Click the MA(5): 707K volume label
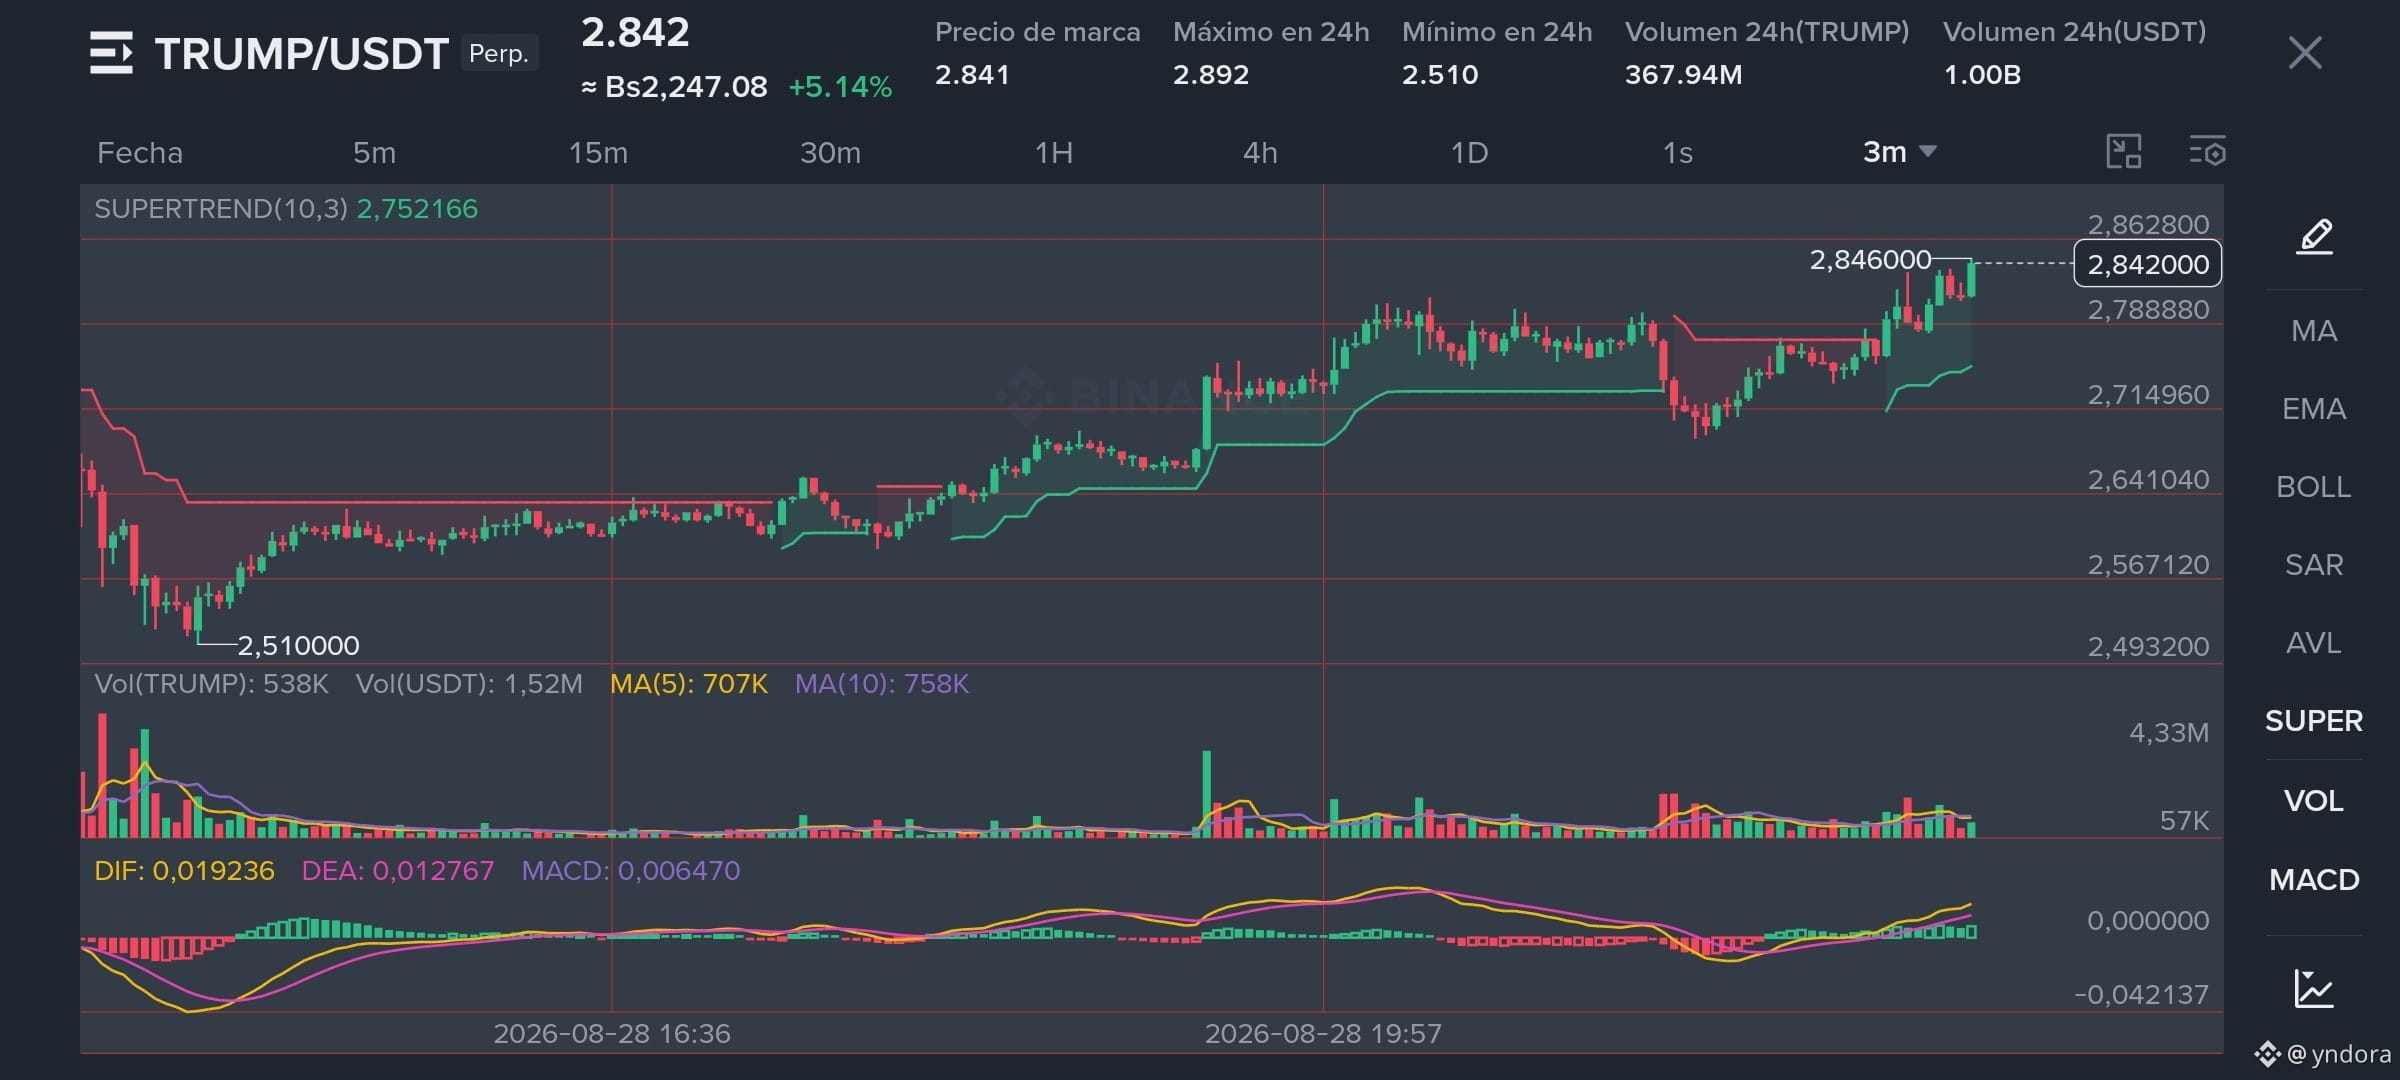2400x1080 pixels. (689, 684)
